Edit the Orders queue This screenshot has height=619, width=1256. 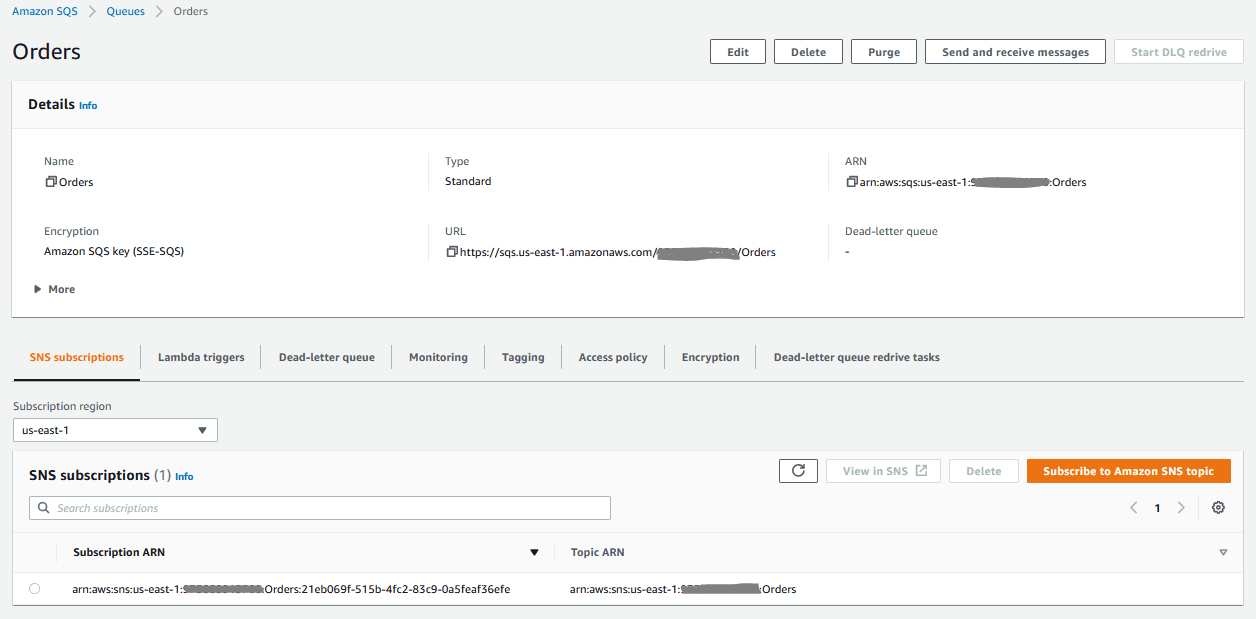tap(738, 52)
